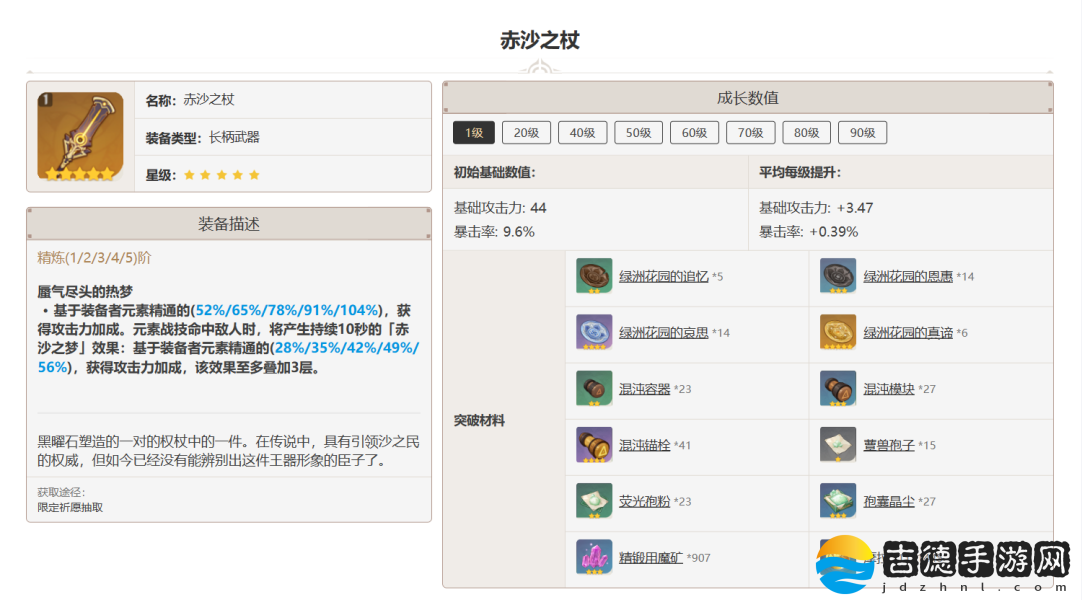Viewport: 1082px width, 600px height.
Task: Click the 蕈兽孢子 material icon
Action: pyautogui.click(x=838, y=445)
